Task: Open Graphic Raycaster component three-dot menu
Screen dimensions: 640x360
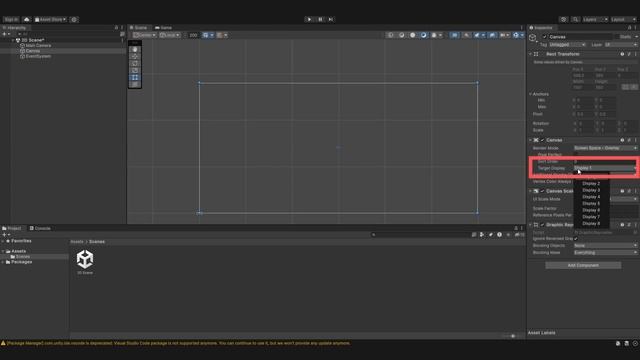Action: (x=636, y=225)
